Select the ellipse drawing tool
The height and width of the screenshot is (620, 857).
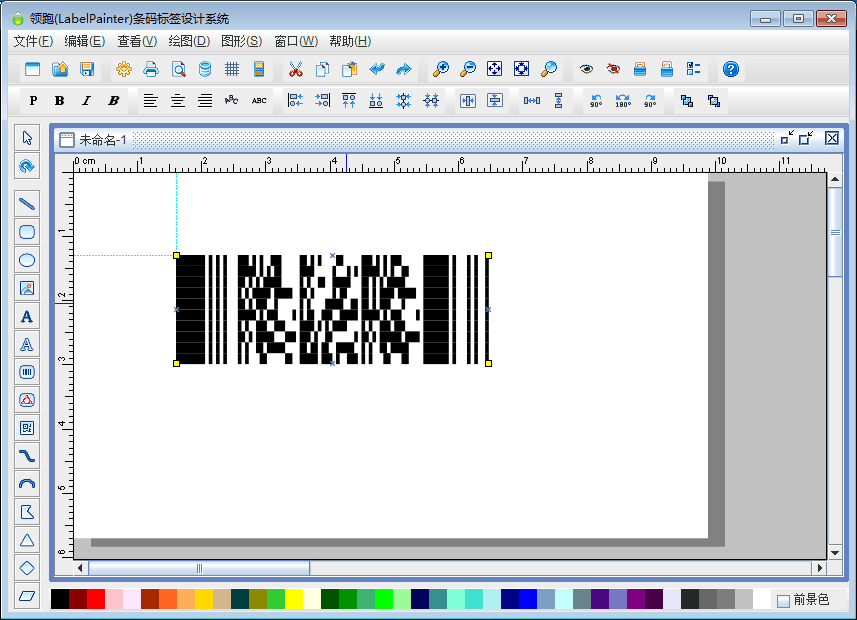[x=27, y=260]
